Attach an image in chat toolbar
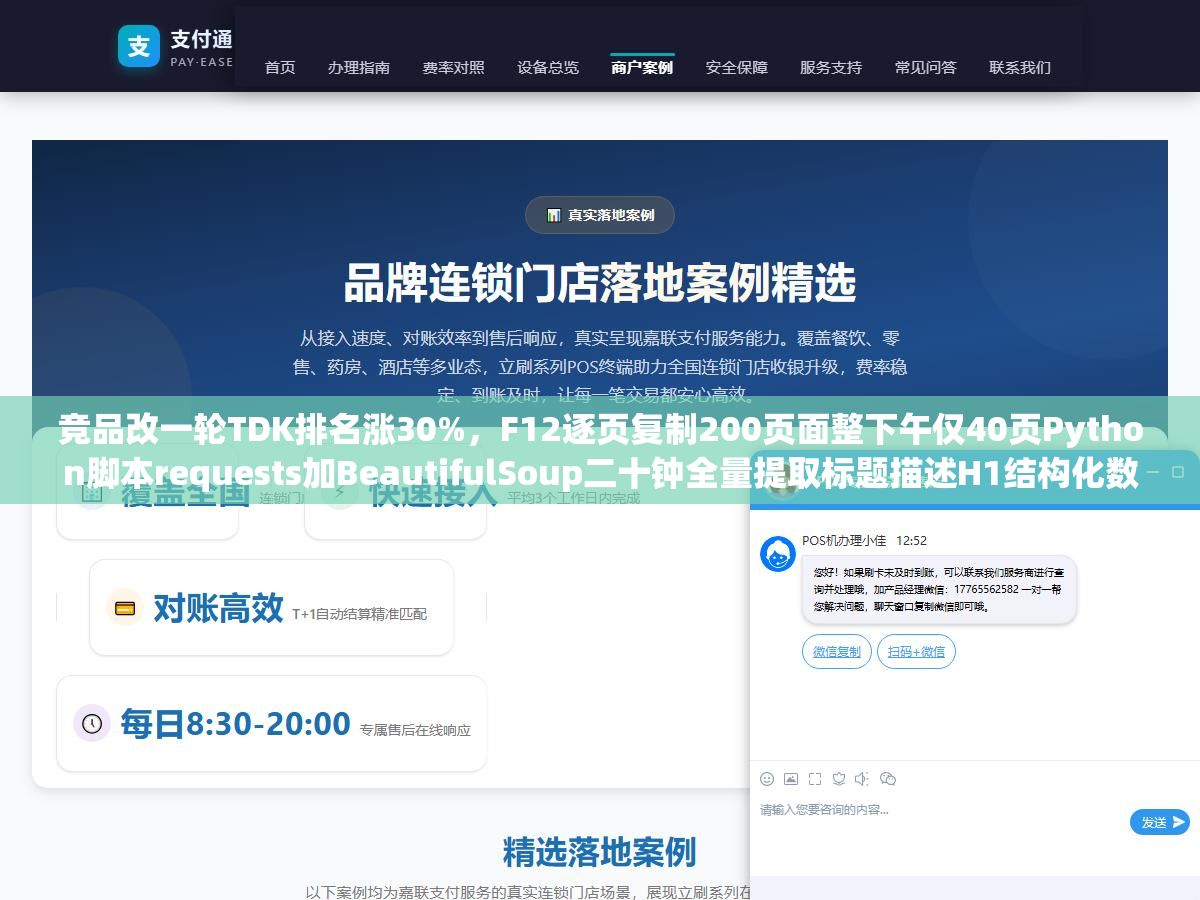Image resolution: width=1200 pixels, height=900 pixels. (x=791, y=778)
